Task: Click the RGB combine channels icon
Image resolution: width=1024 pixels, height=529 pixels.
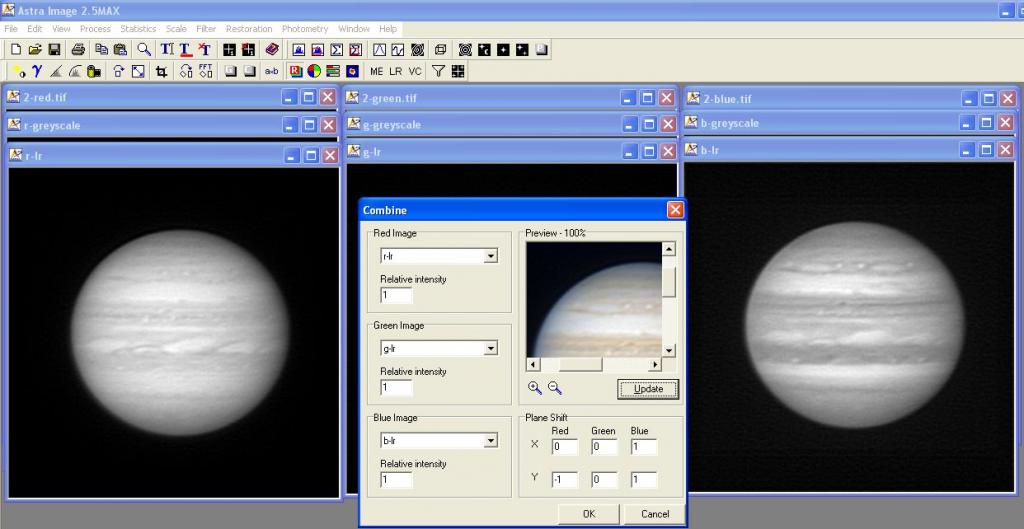Action: click(296, 71)
